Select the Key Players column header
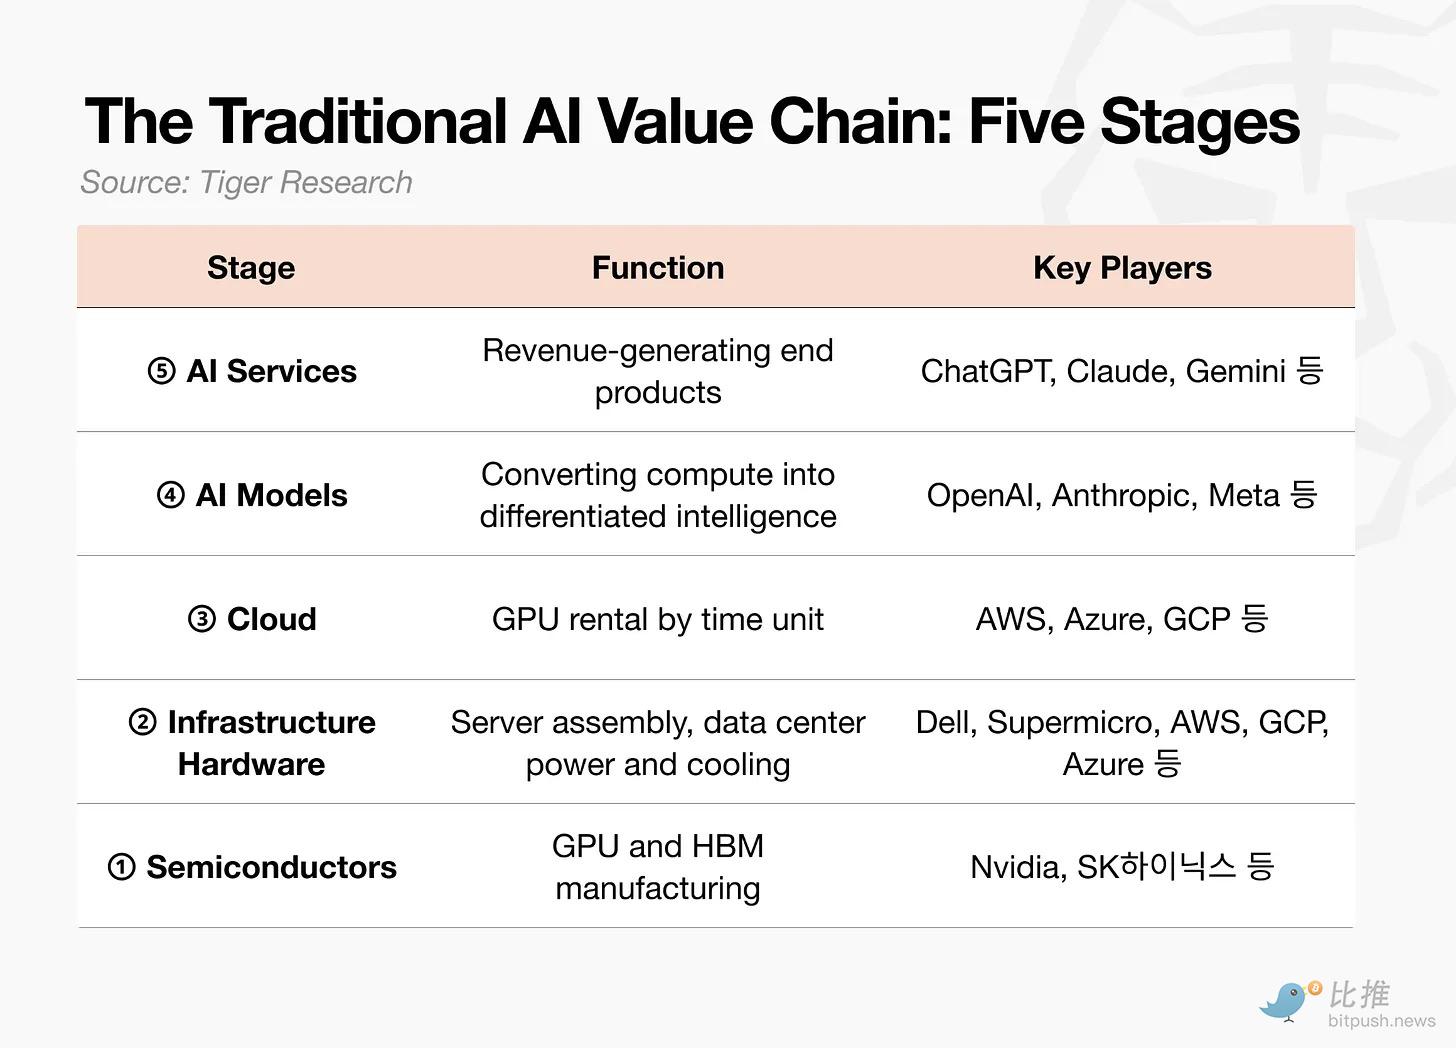Screen dimensions: 1456x1048 [1122, 268]
